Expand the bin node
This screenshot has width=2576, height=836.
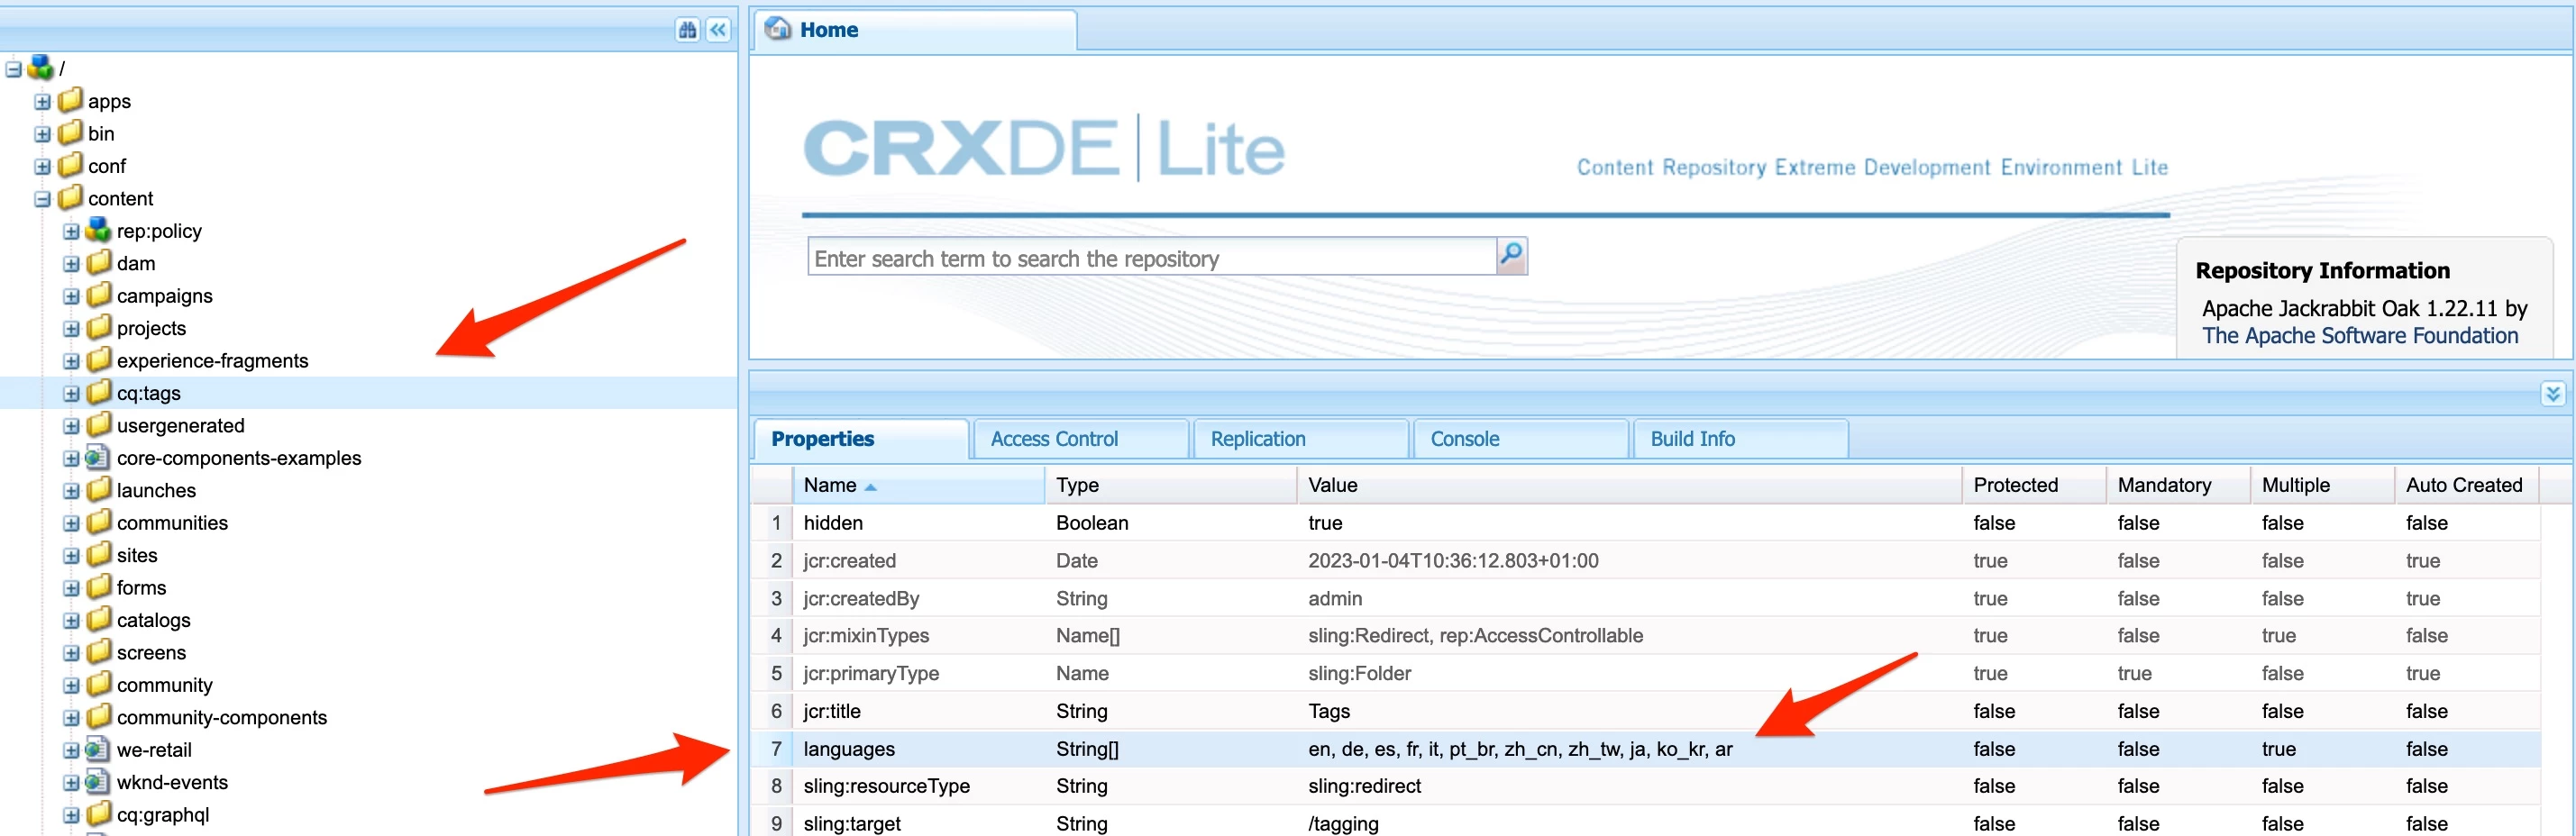pyautogui.click(x=42, y=134)
